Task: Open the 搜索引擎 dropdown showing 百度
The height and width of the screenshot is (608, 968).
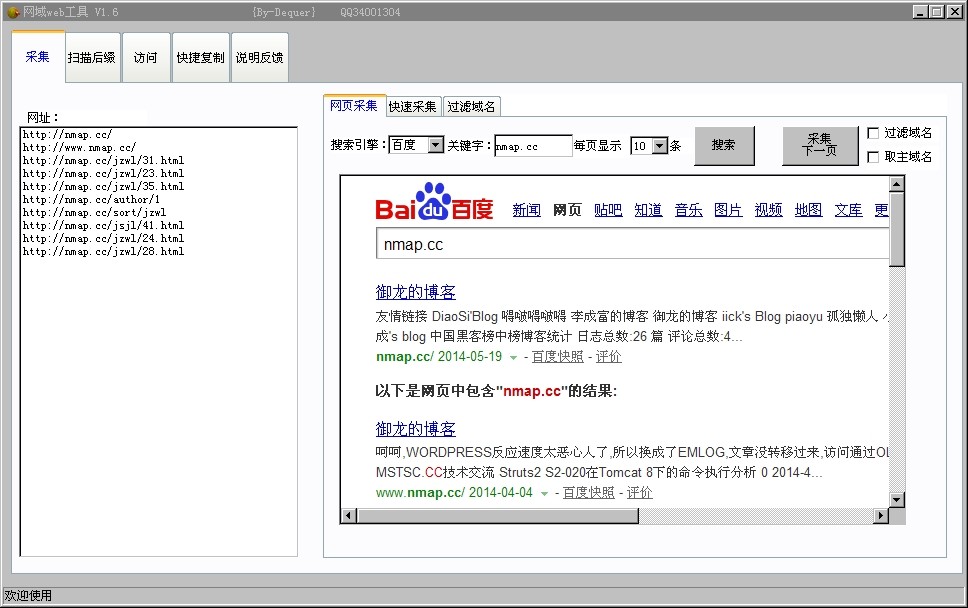Action: click(436, 145)
